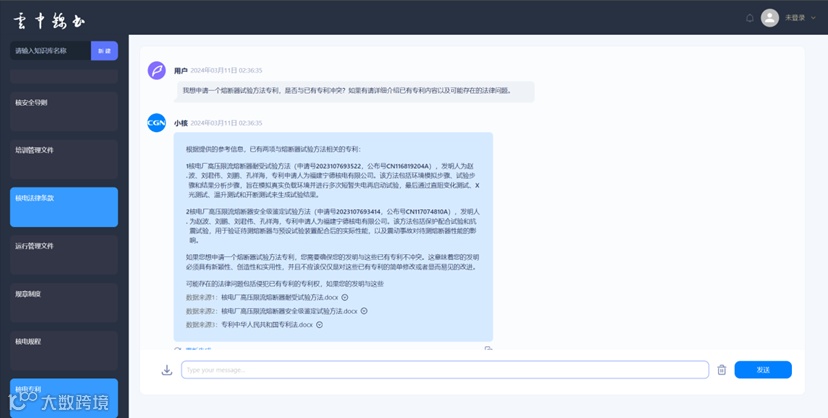Click the 数据来源3 label
The width and height of the screenshot is (828, 418).
pos(201,325)
